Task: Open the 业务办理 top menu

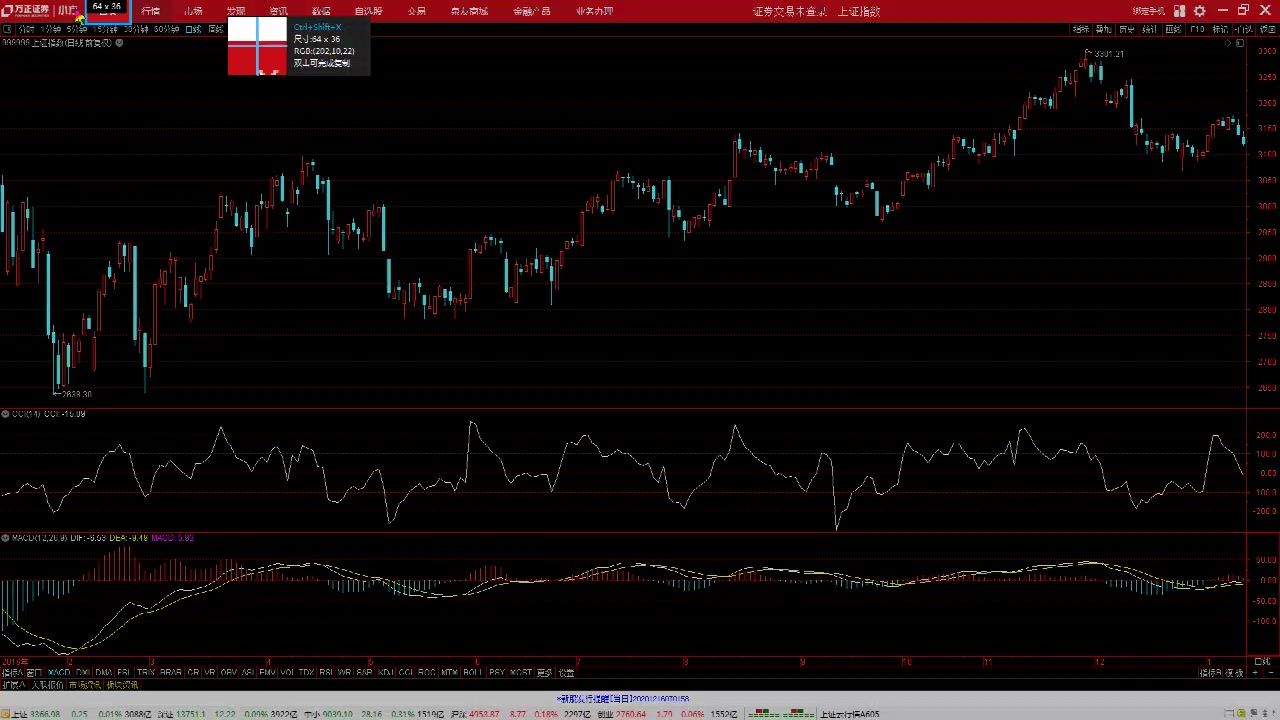Action: (594, 11)
